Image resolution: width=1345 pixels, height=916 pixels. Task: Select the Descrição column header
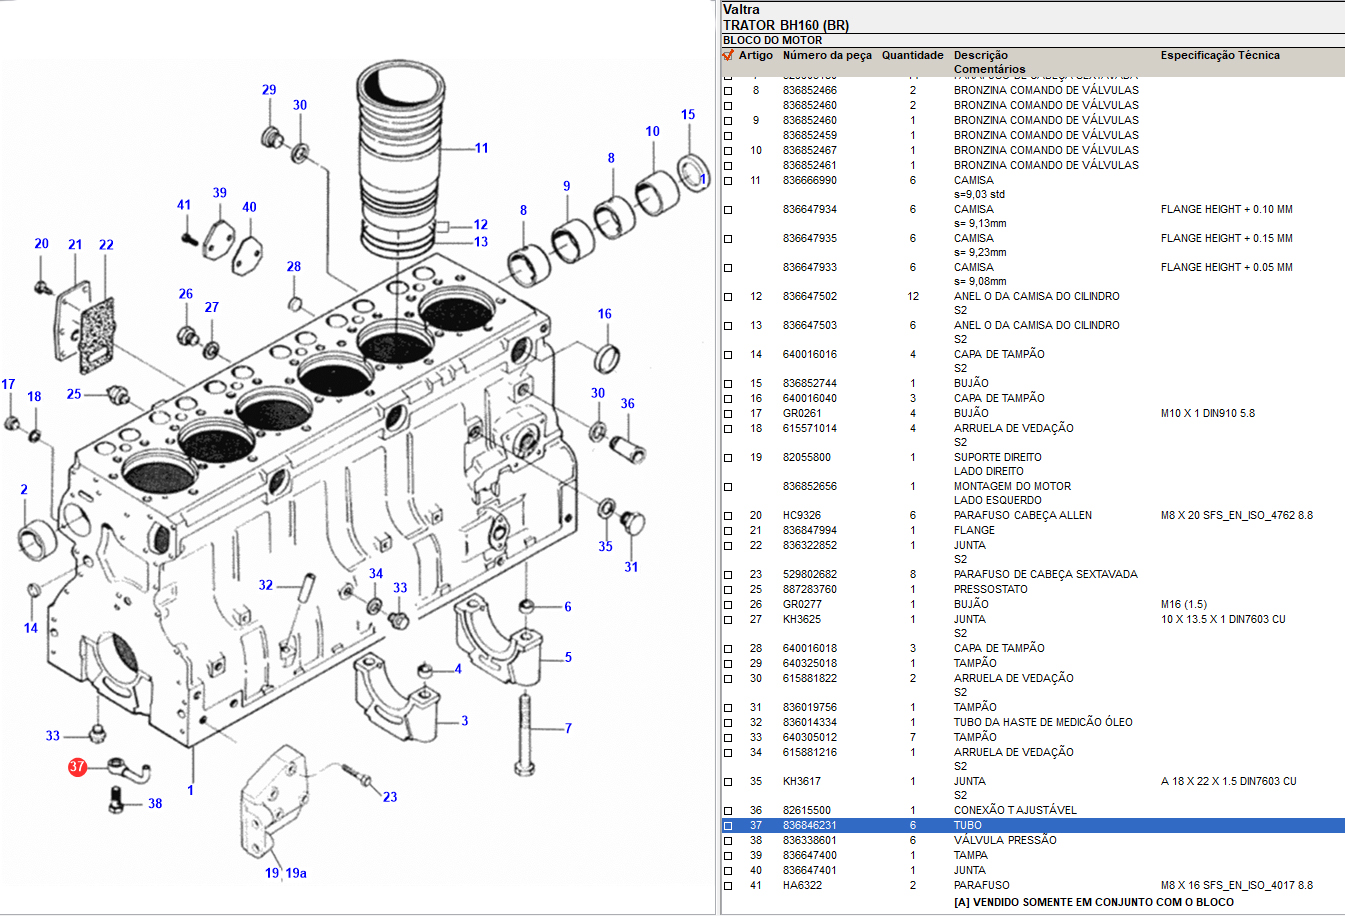coord(980,56)
